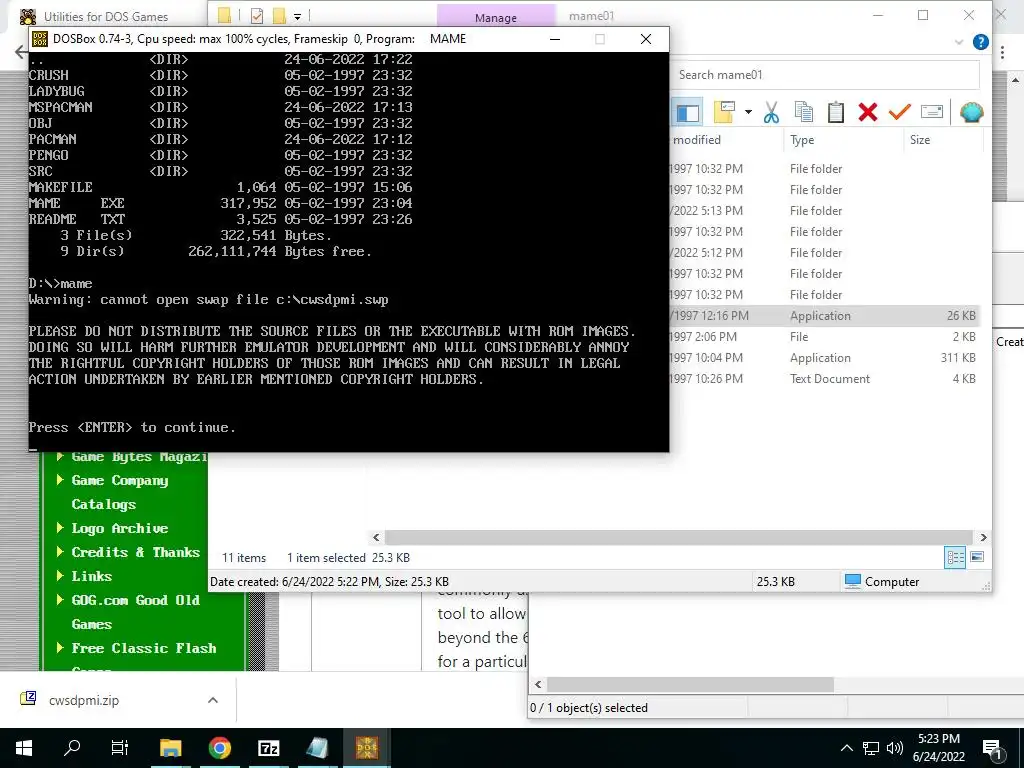1024x768 pixels.
Task: Select the Text Document 4 KB row
Action: [x=825, y=379]
